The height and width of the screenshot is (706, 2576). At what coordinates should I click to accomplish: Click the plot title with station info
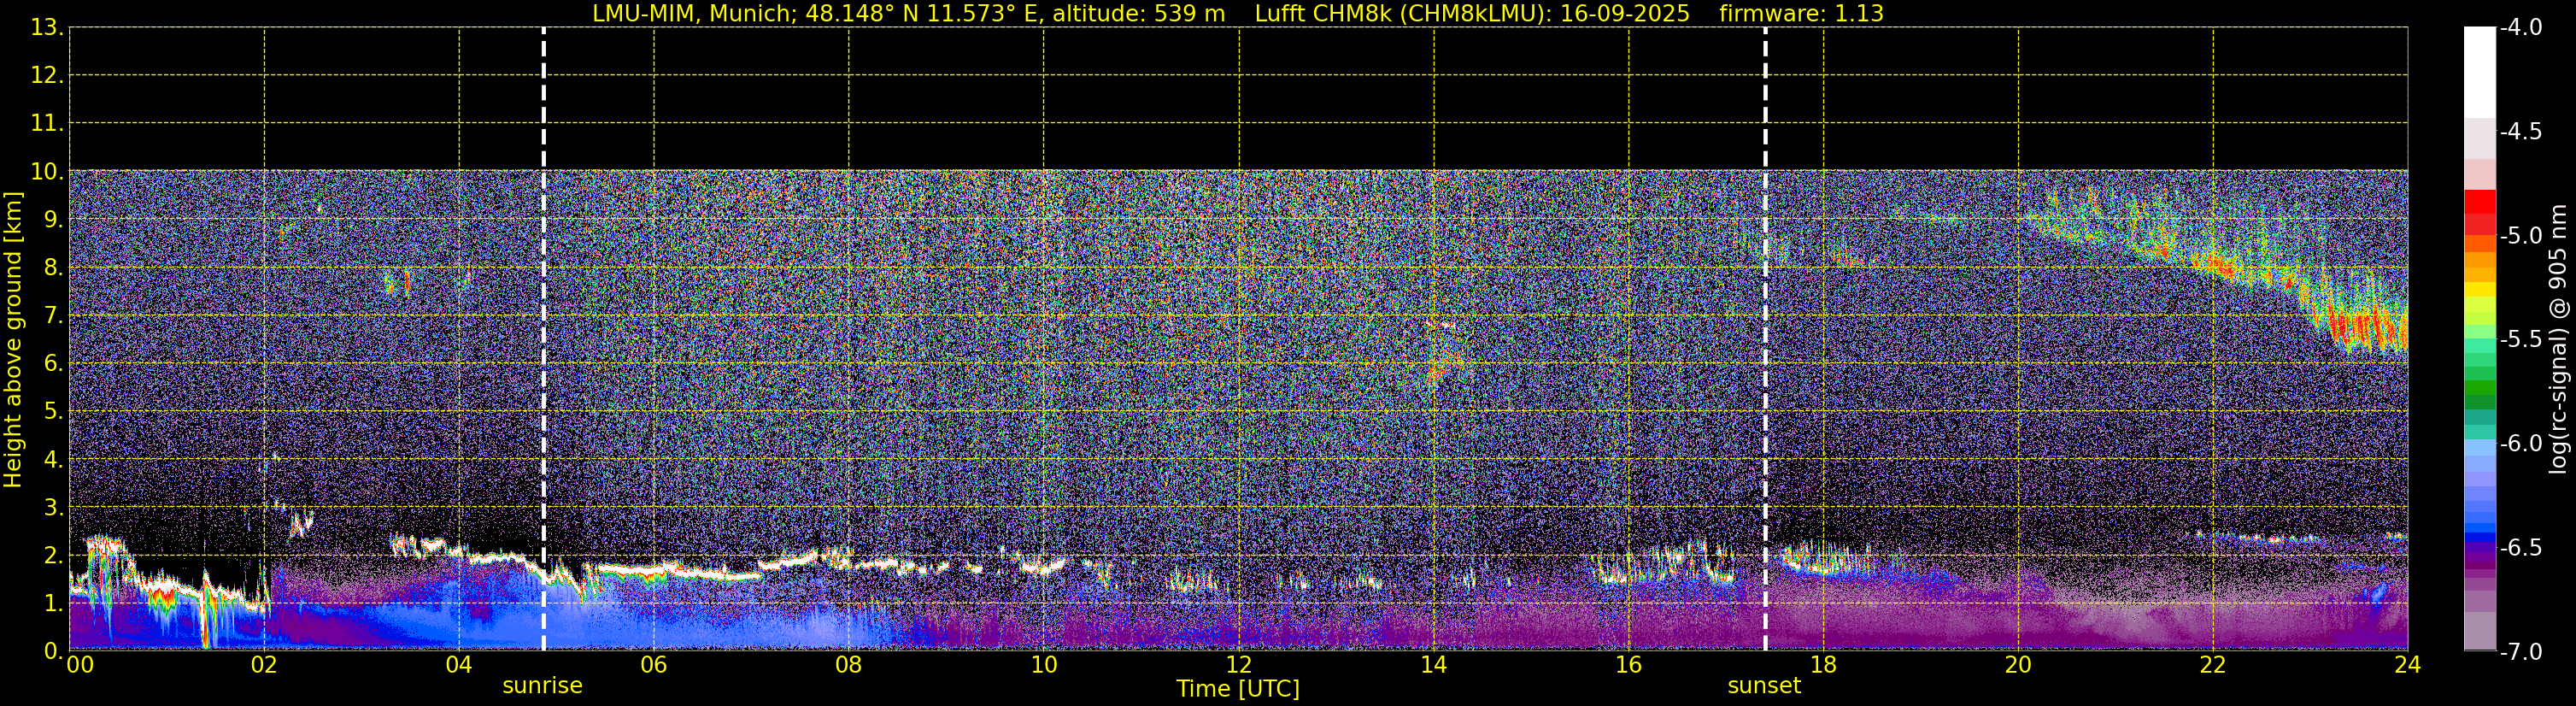(1238, 14)
